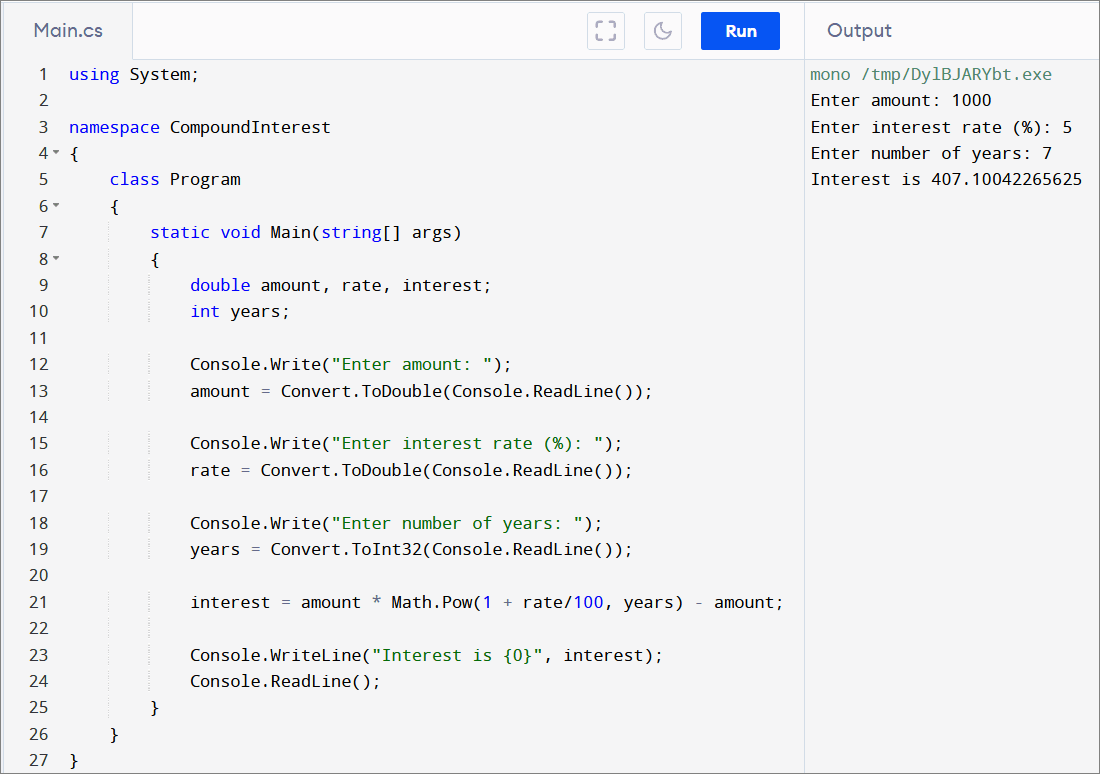Click the "Enter amount: " Console.Write line
Viewport: 1100px width, 774px height.
point(351,364)
